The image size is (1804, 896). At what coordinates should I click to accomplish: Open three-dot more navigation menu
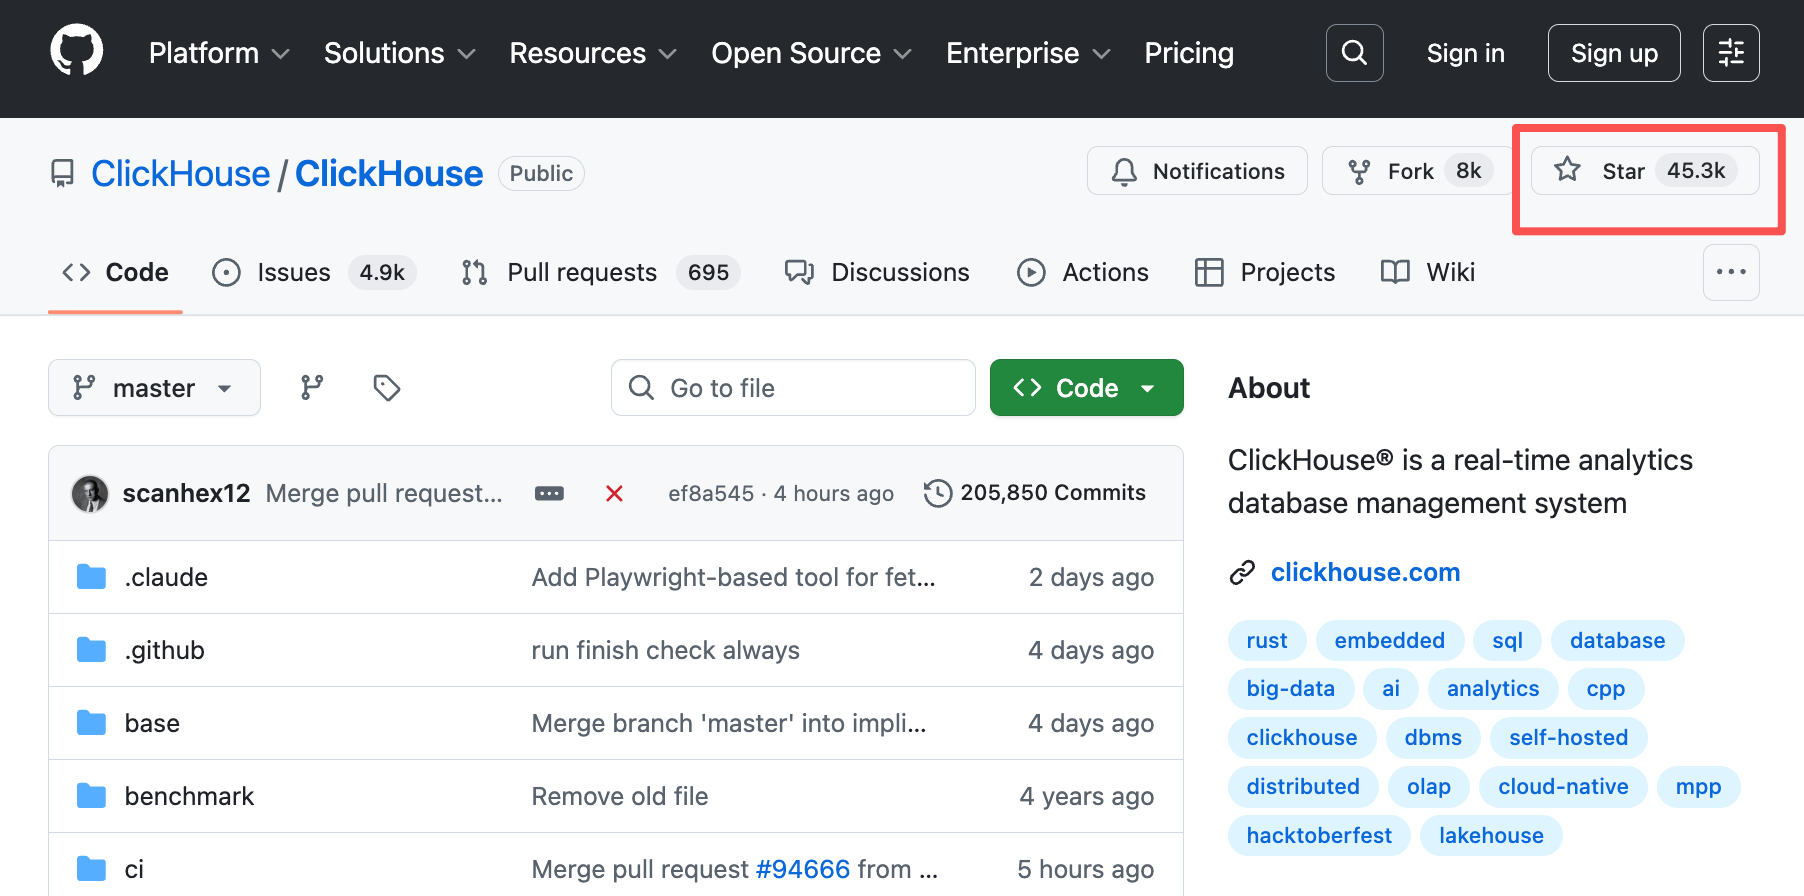point(1730,272)
